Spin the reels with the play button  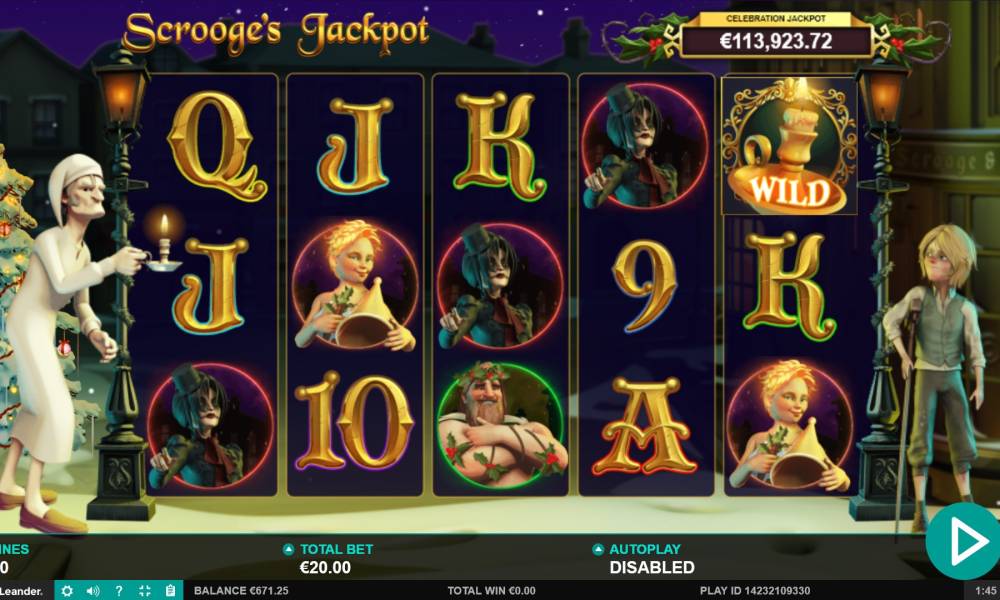[x=963, y=541]
